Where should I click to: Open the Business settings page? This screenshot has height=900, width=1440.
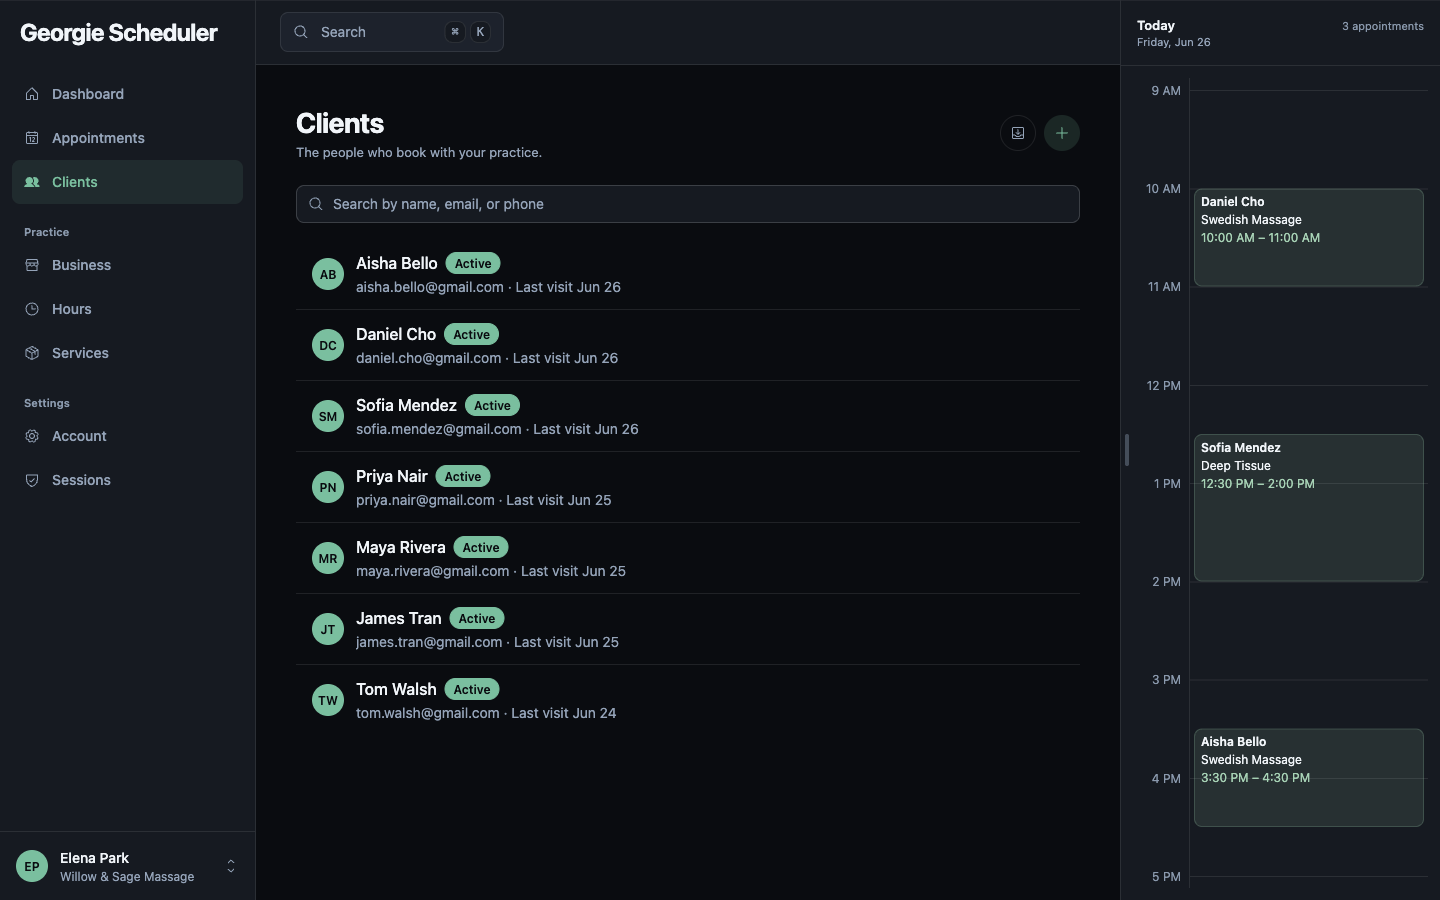[x=127, y=265]
